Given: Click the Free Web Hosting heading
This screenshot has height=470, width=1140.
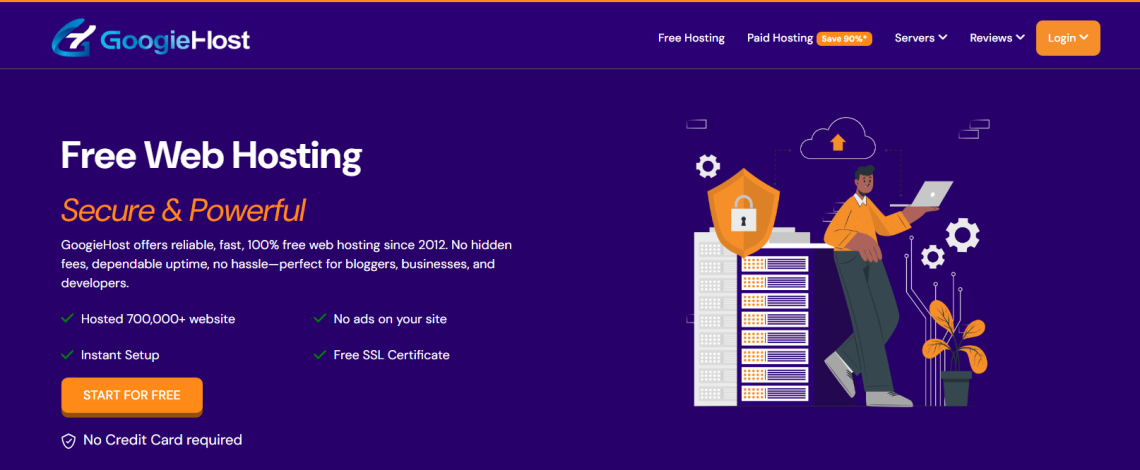Looking at the screenshot, I should (212, 155).
